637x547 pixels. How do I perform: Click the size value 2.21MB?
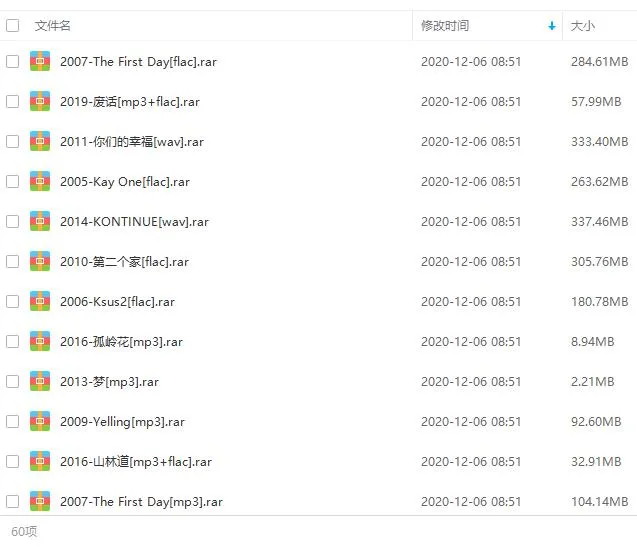pos(592,382)
